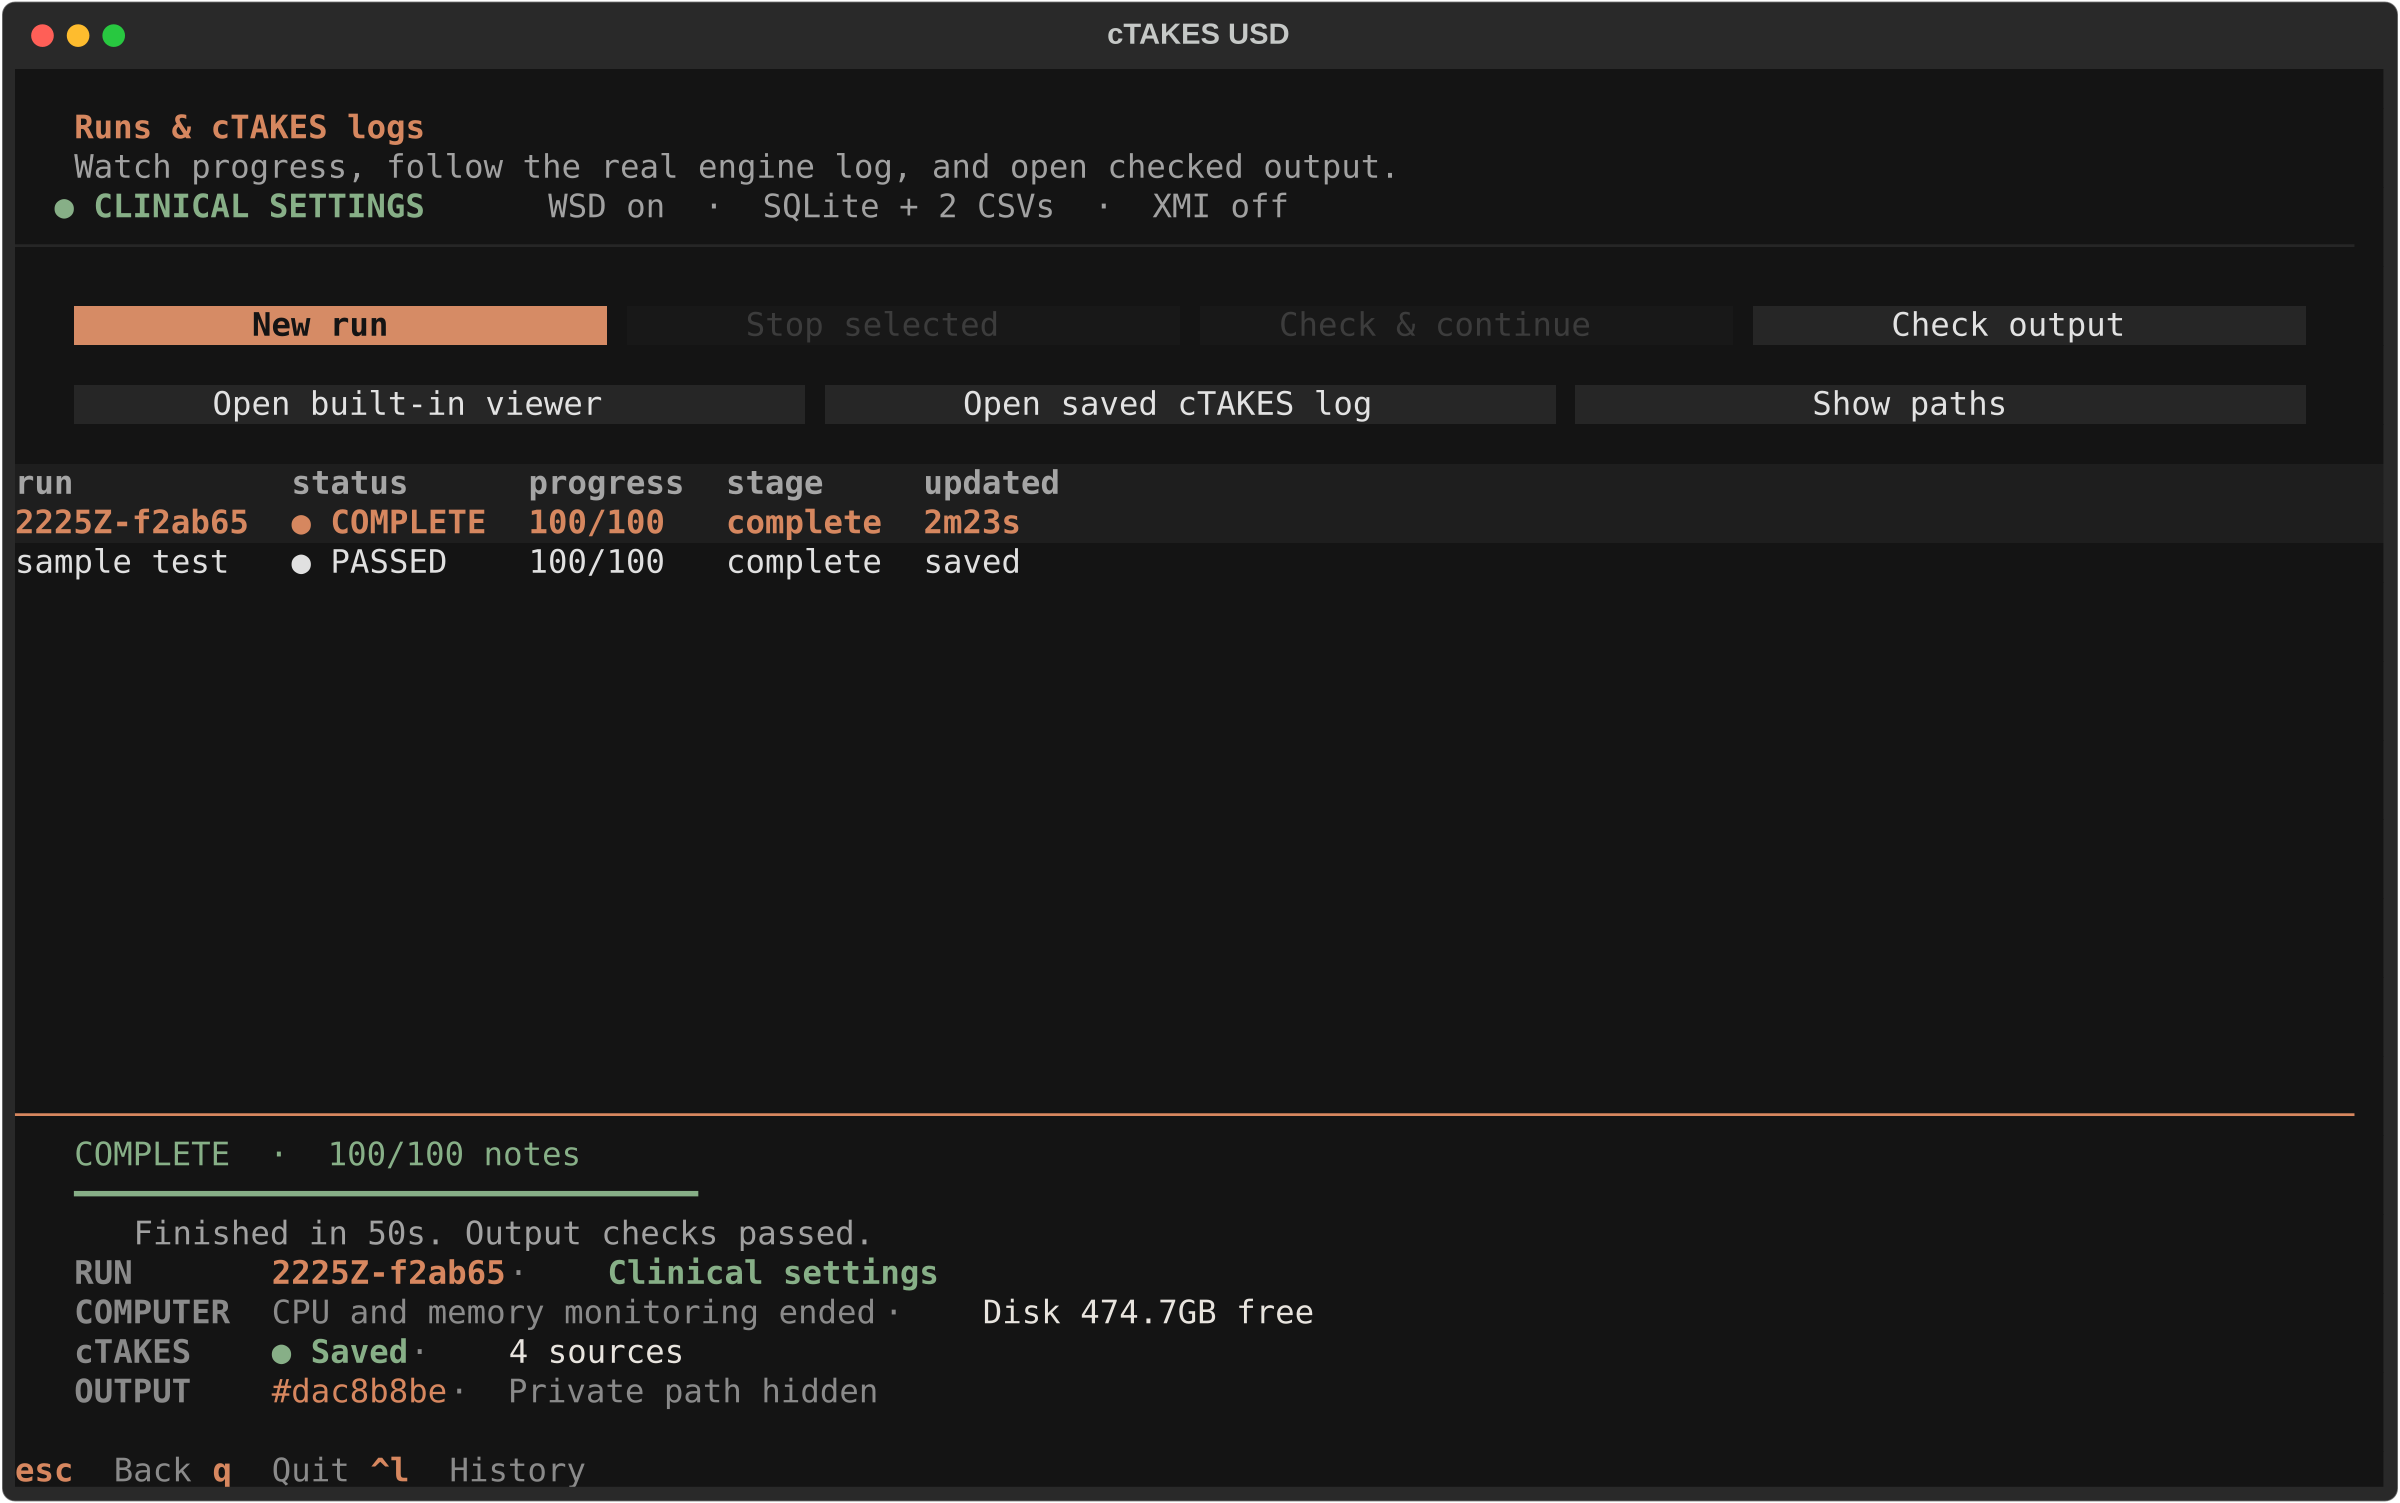
Task: Click SQLite + 2 CSVs text
Action: (908, 207)
